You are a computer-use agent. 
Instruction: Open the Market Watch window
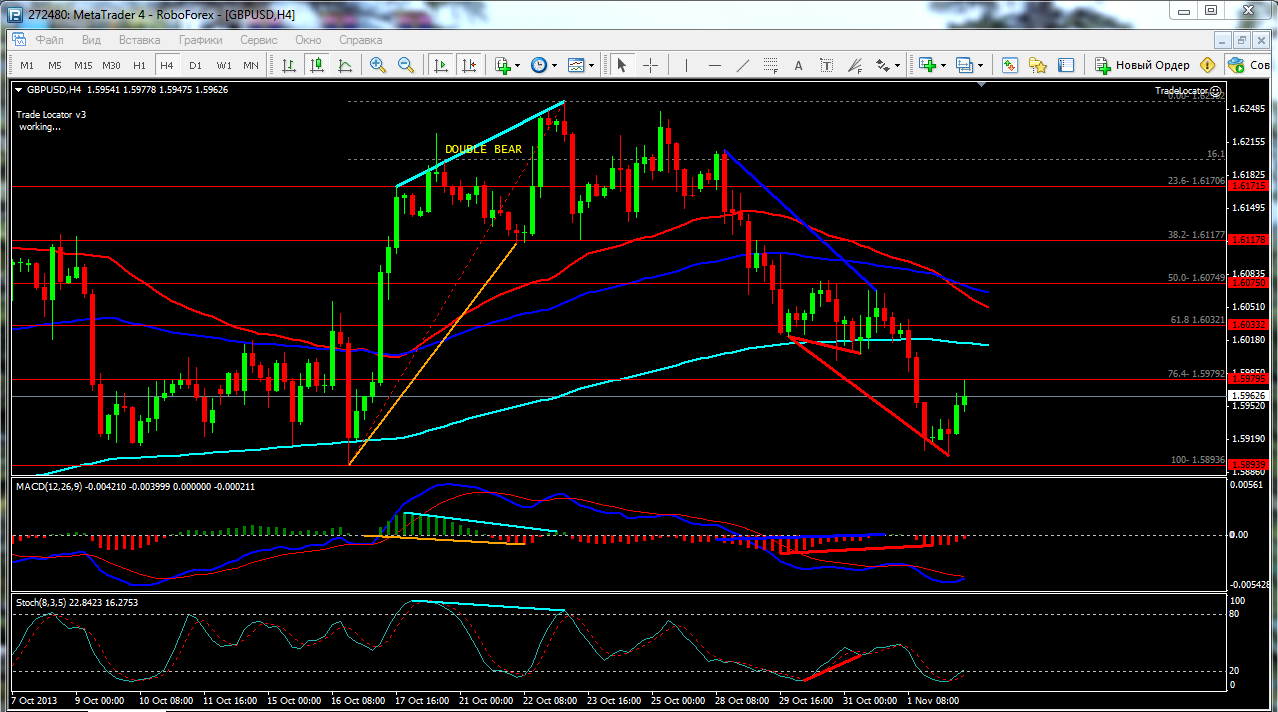1010,65
